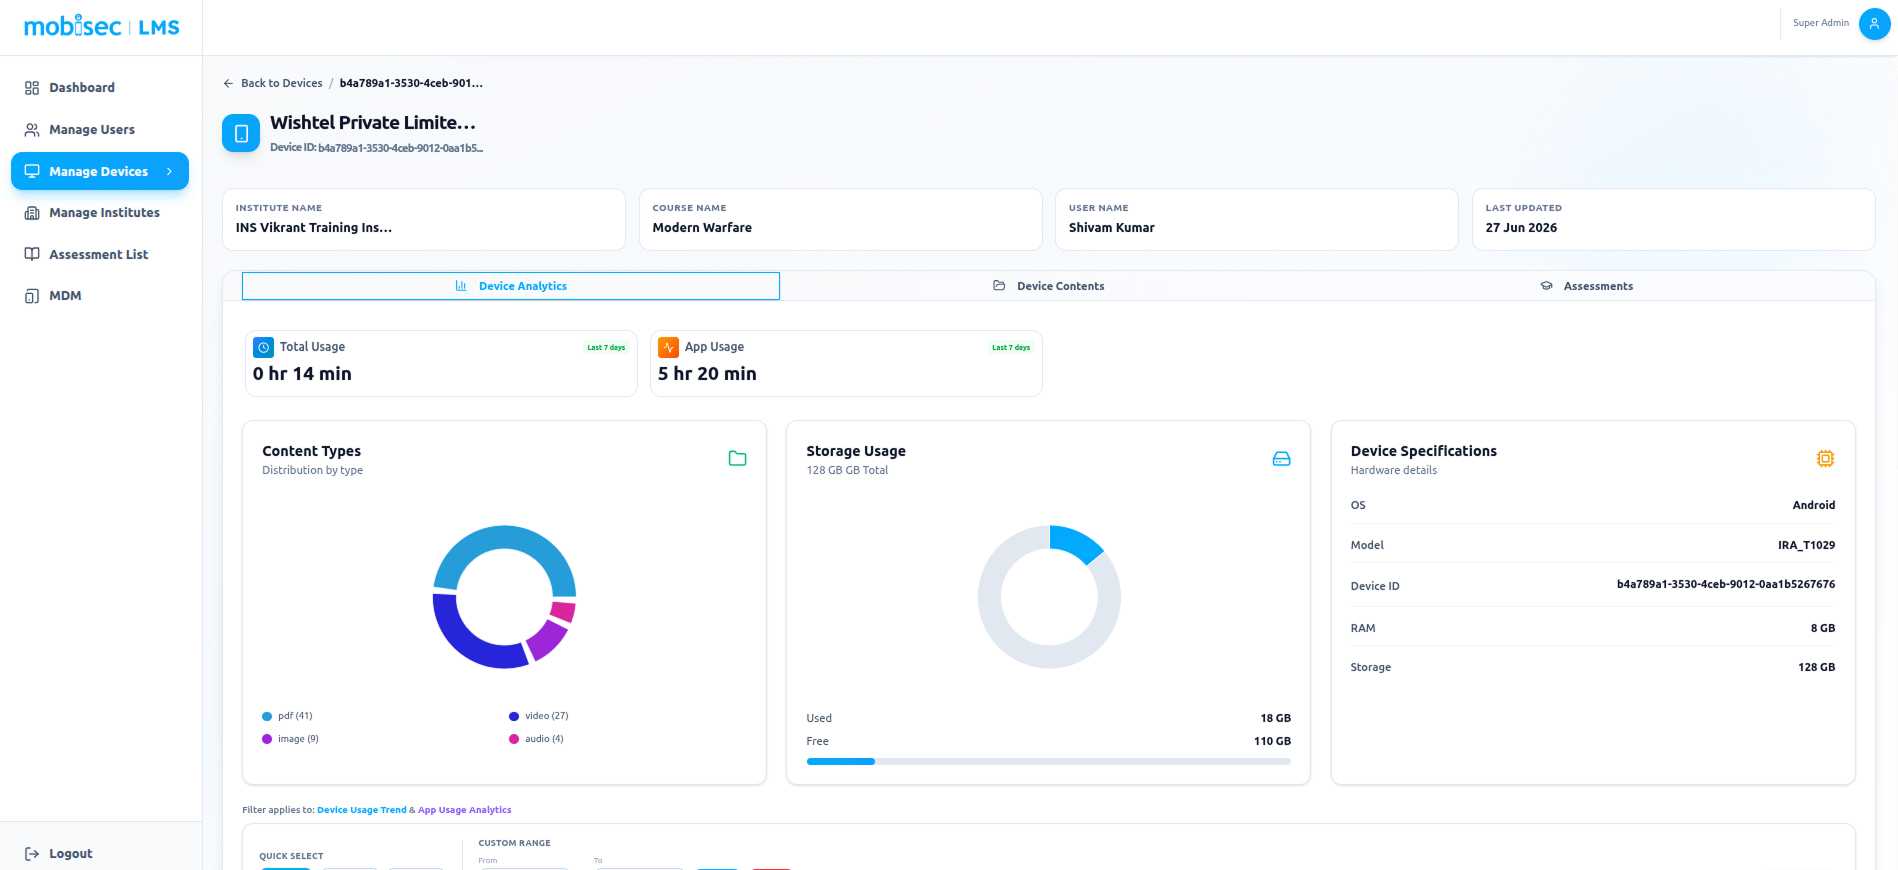1898x870 pixels.
Task: Click the Super Admin avatar icon
Action: click(x=1874, y=24)
